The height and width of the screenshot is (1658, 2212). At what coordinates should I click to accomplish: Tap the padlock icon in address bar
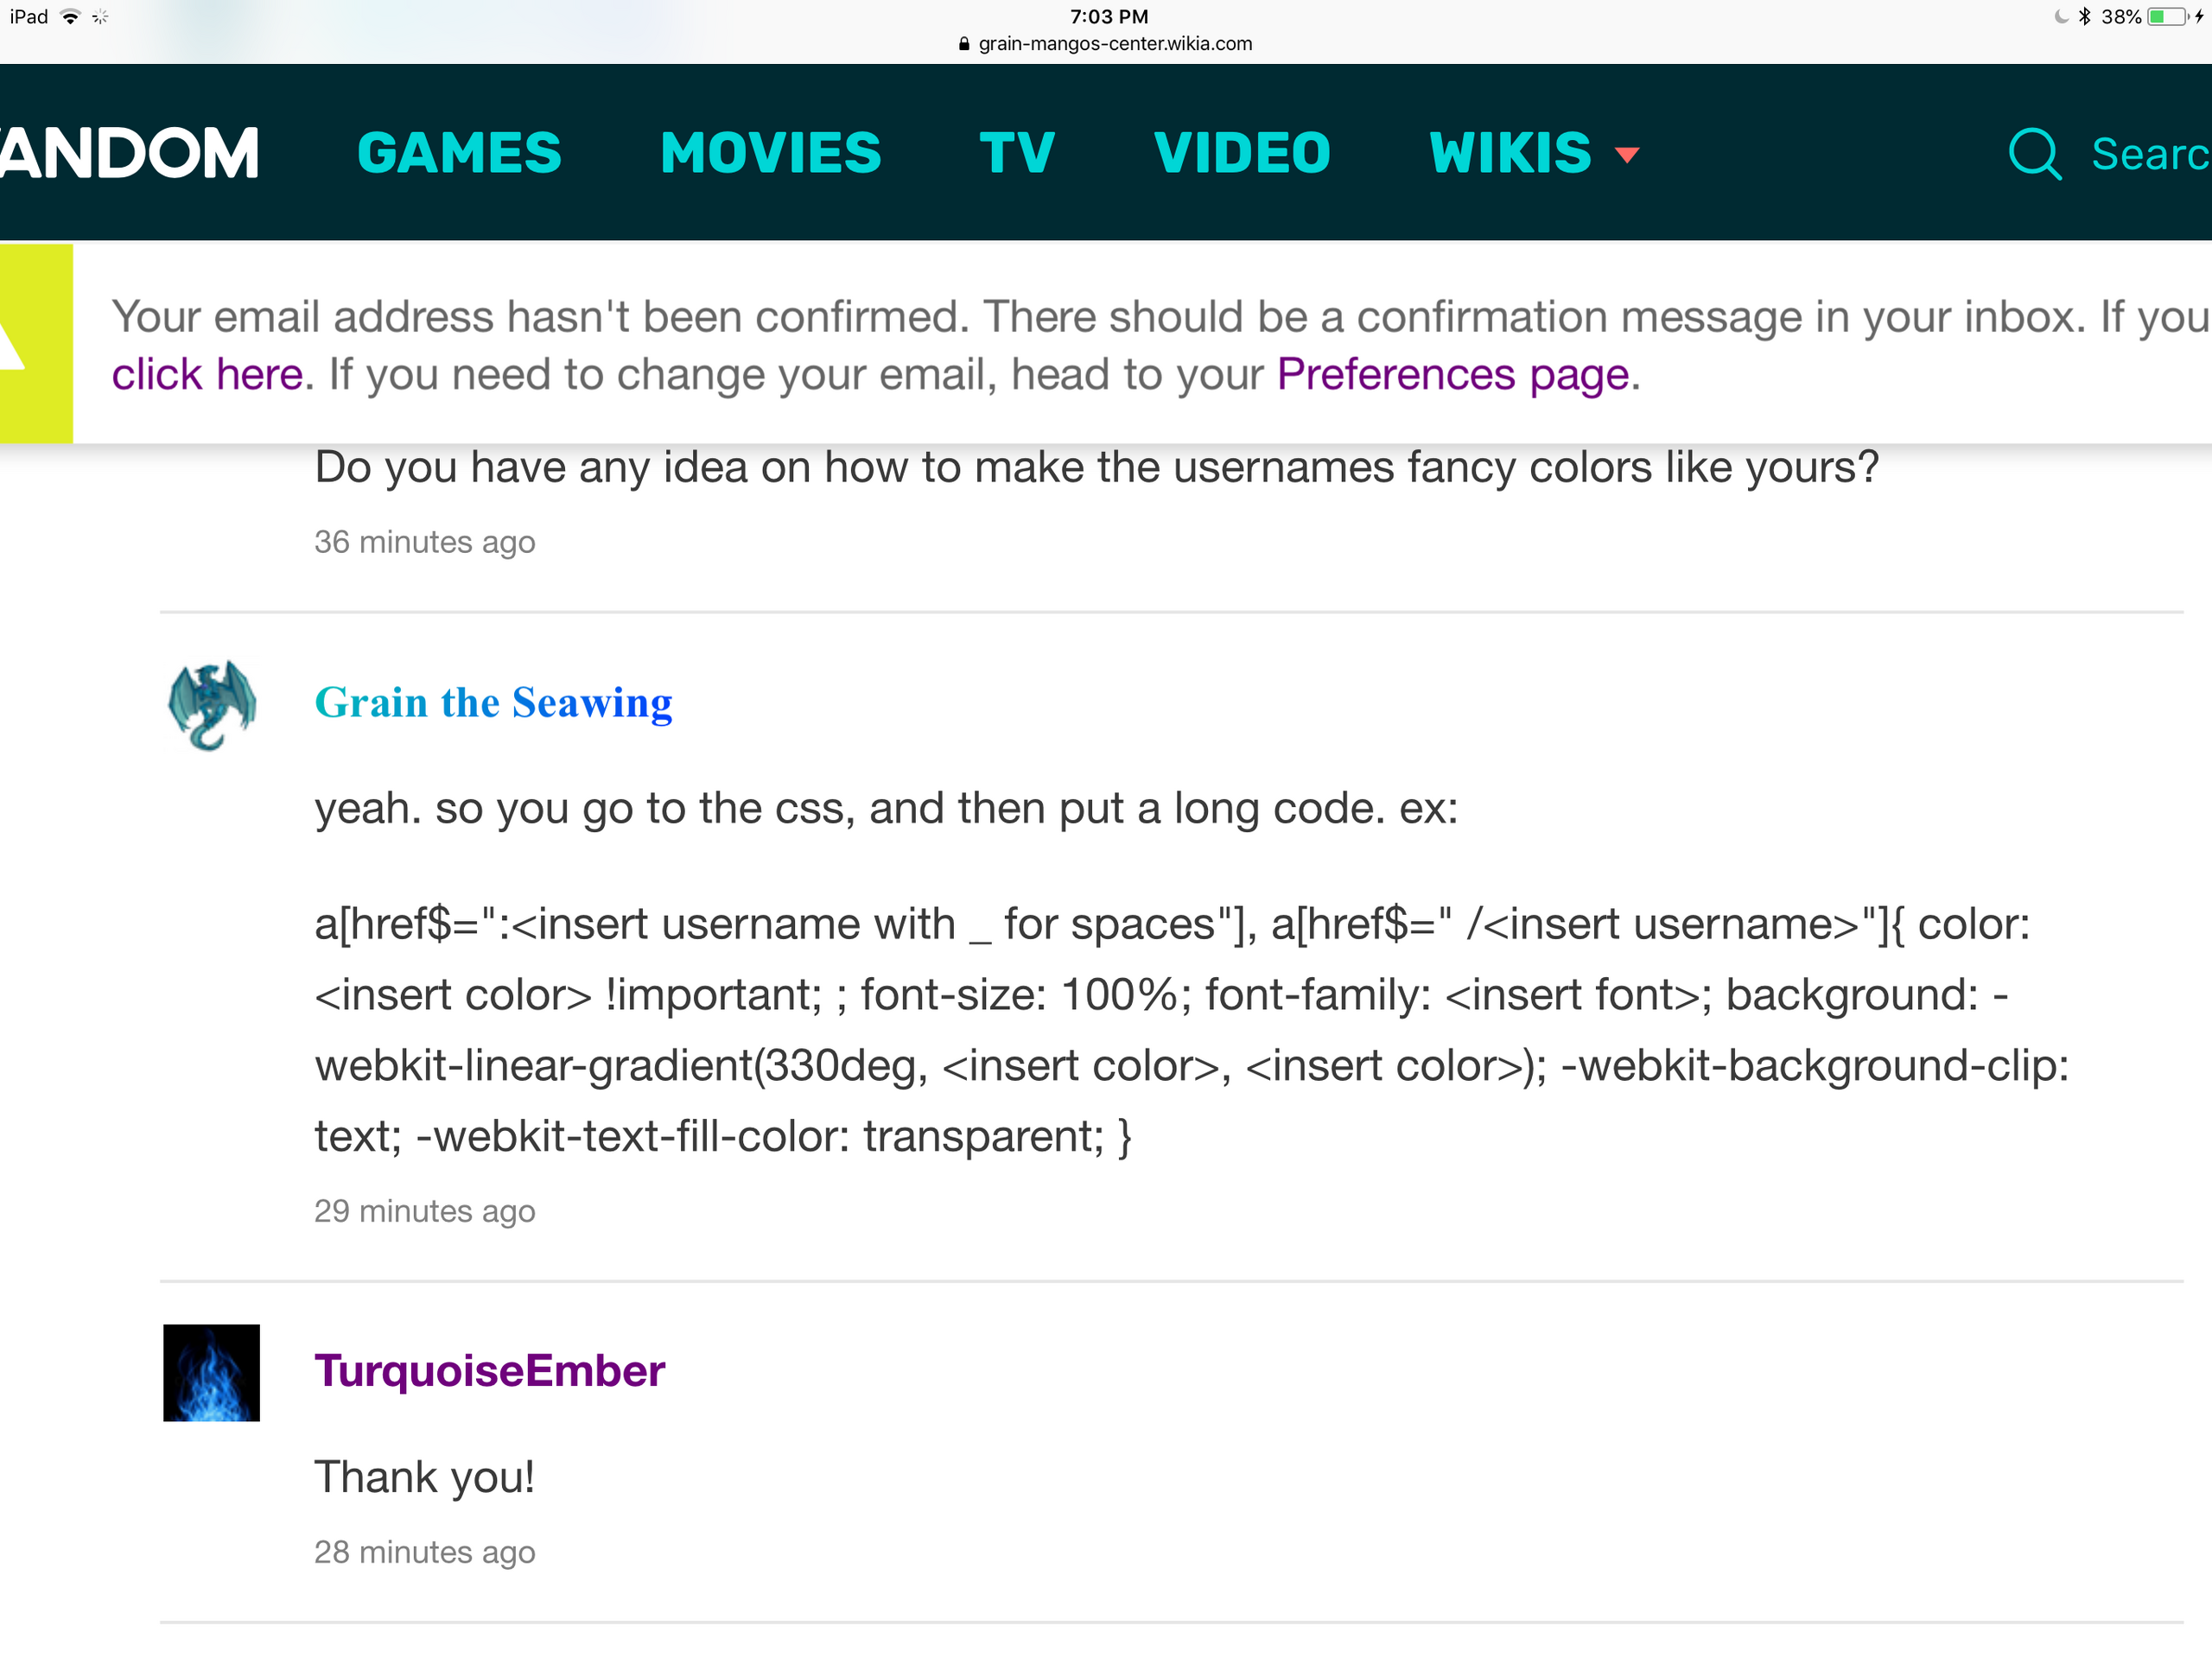(963, 44)
